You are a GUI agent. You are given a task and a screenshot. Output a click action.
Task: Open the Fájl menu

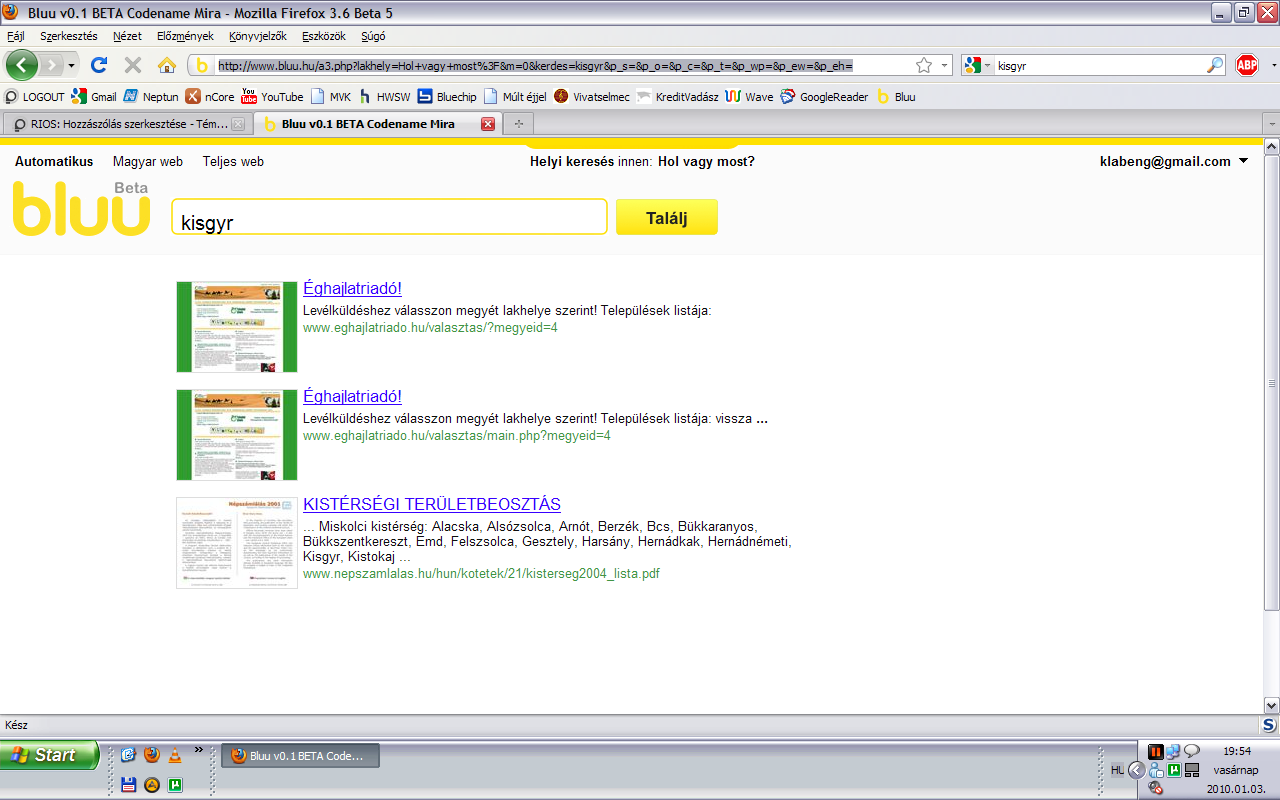click(16, 36)
